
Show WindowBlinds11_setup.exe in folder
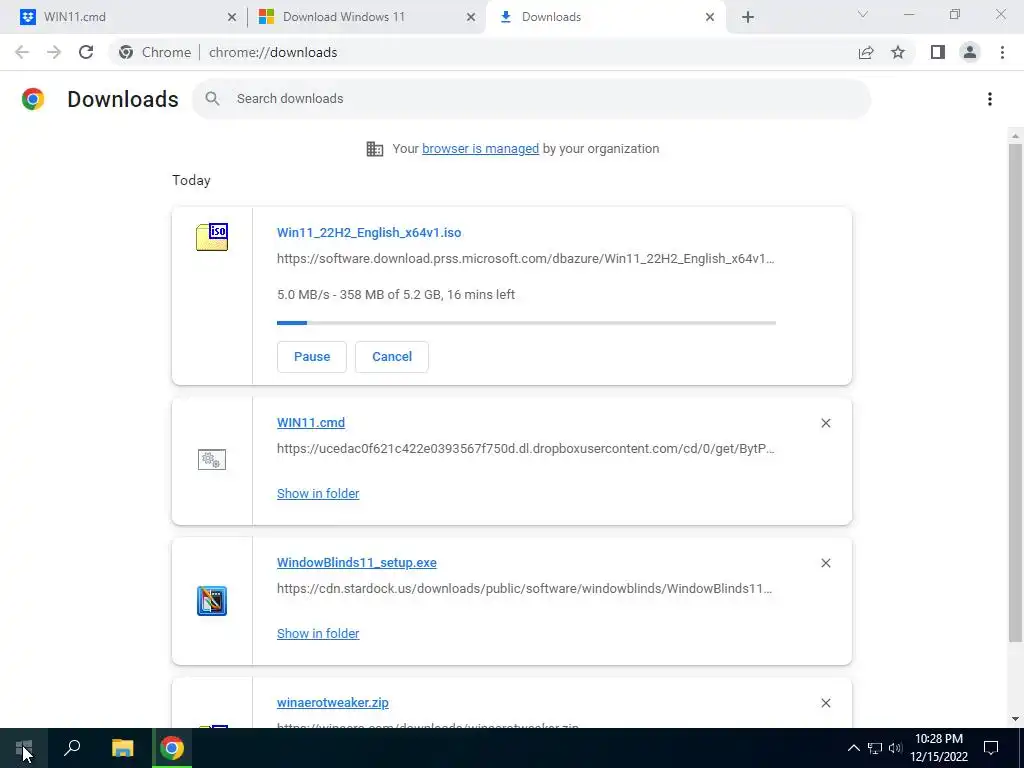click(318, 633)
